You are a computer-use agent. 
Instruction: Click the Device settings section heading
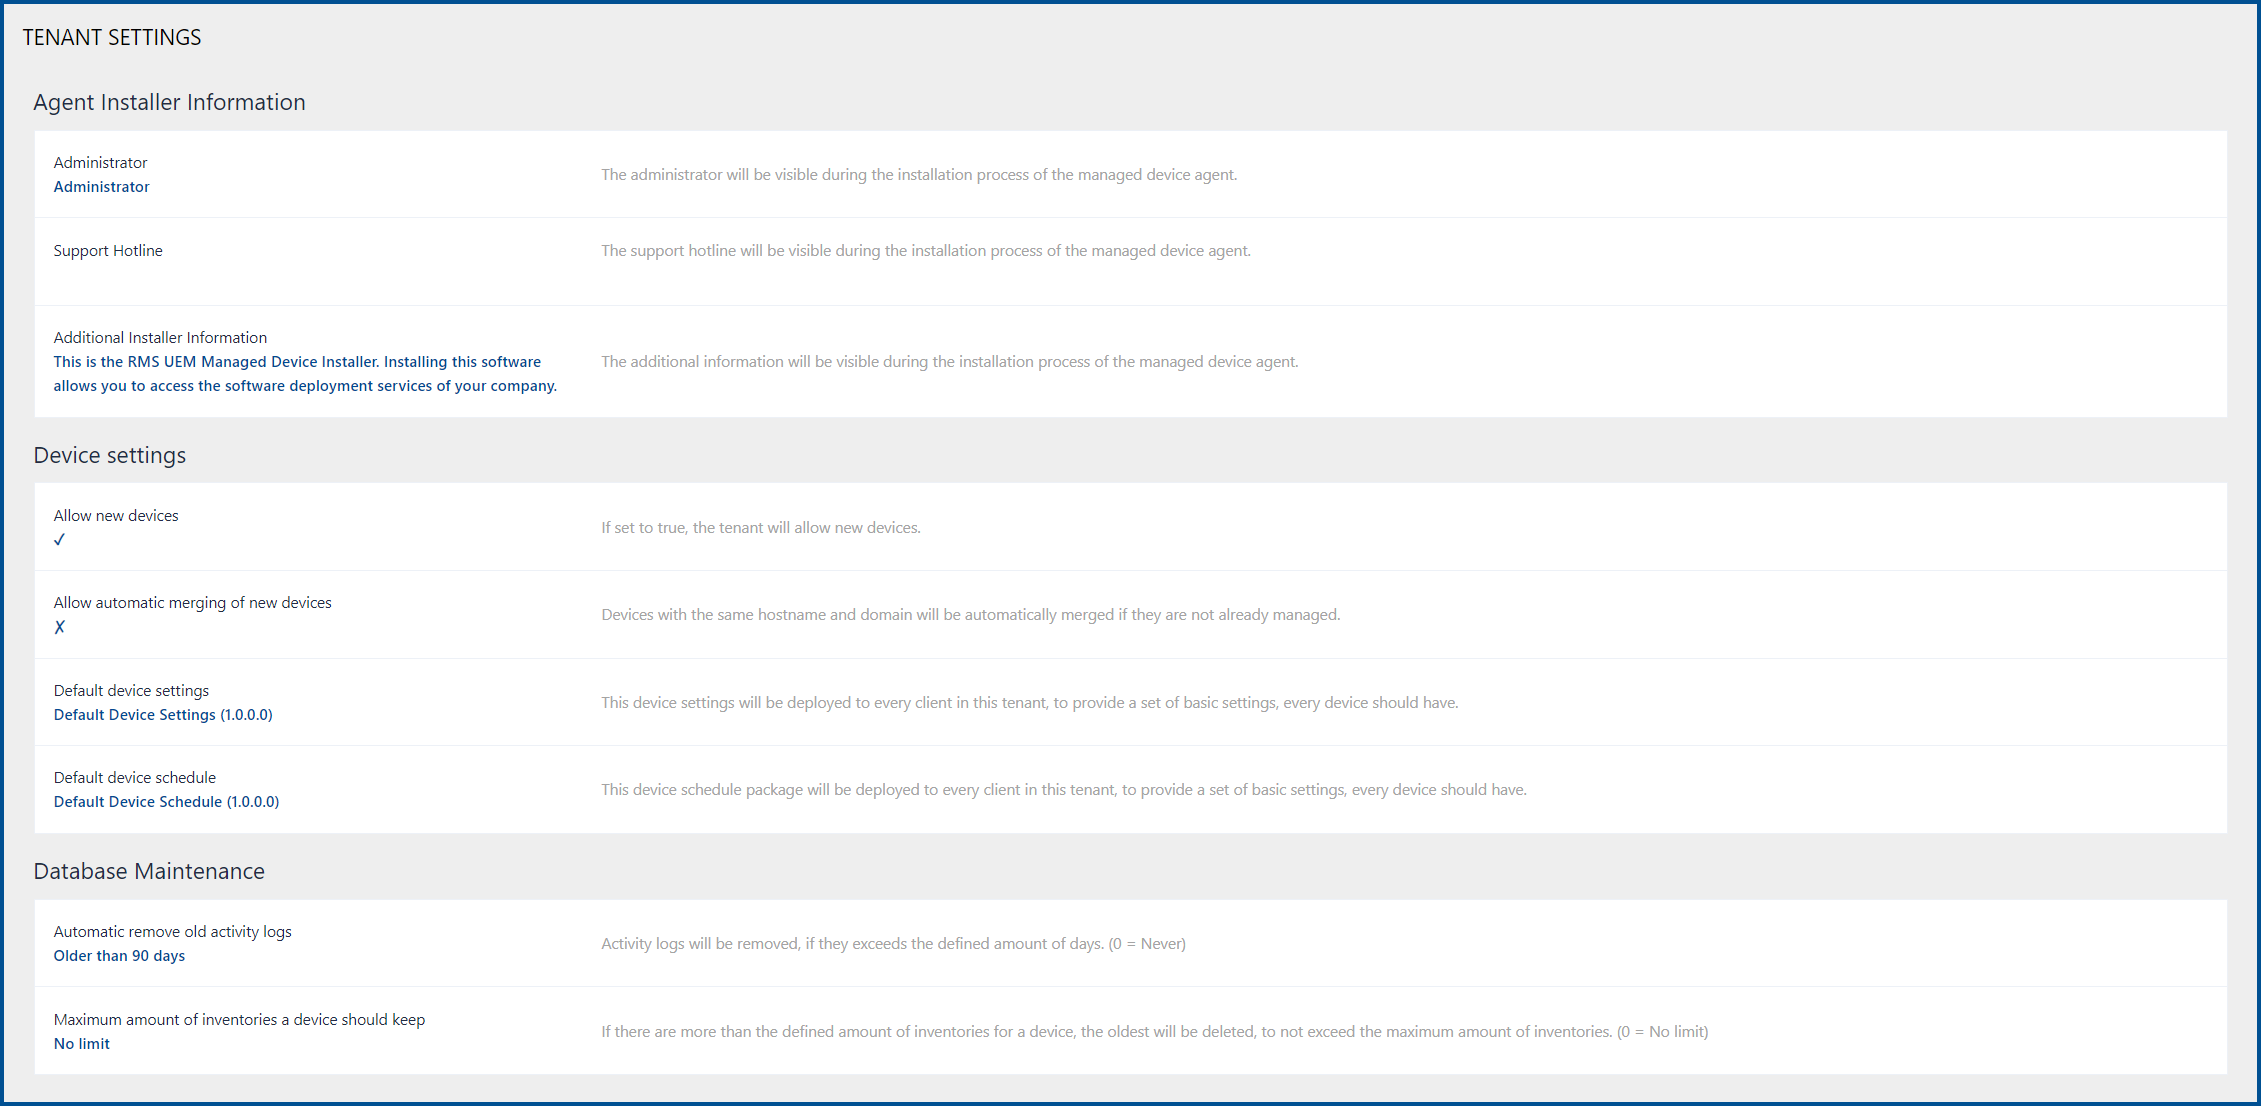pyautogui.click(x=109, y=455)
